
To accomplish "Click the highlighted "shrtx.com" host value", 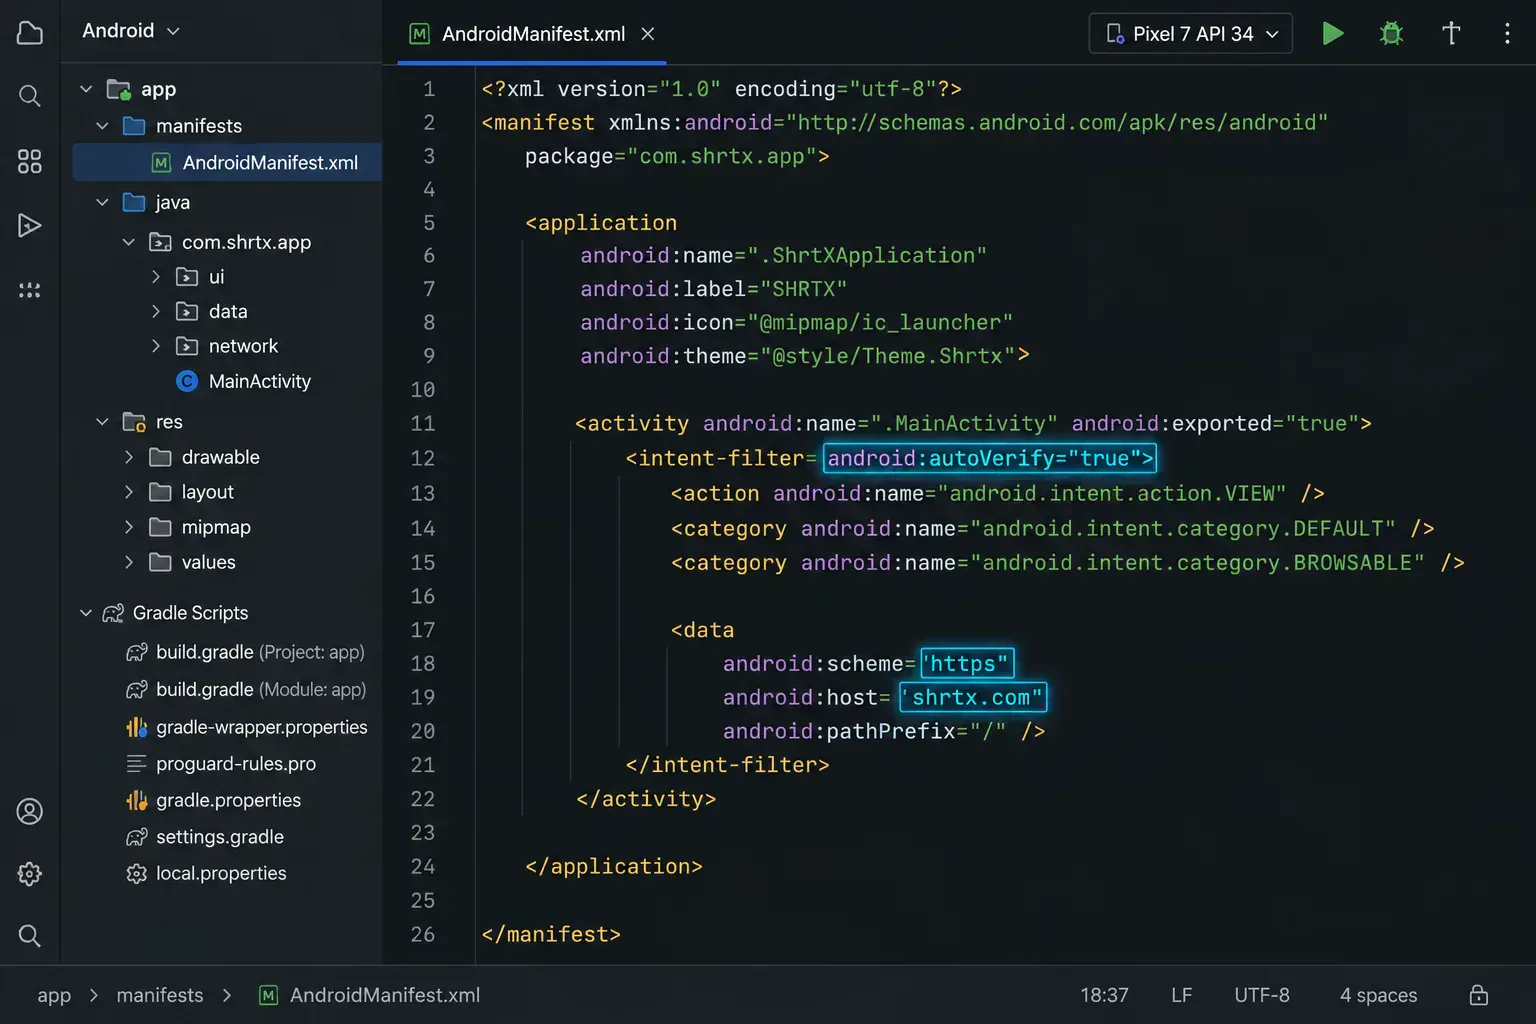I will 973,697.
